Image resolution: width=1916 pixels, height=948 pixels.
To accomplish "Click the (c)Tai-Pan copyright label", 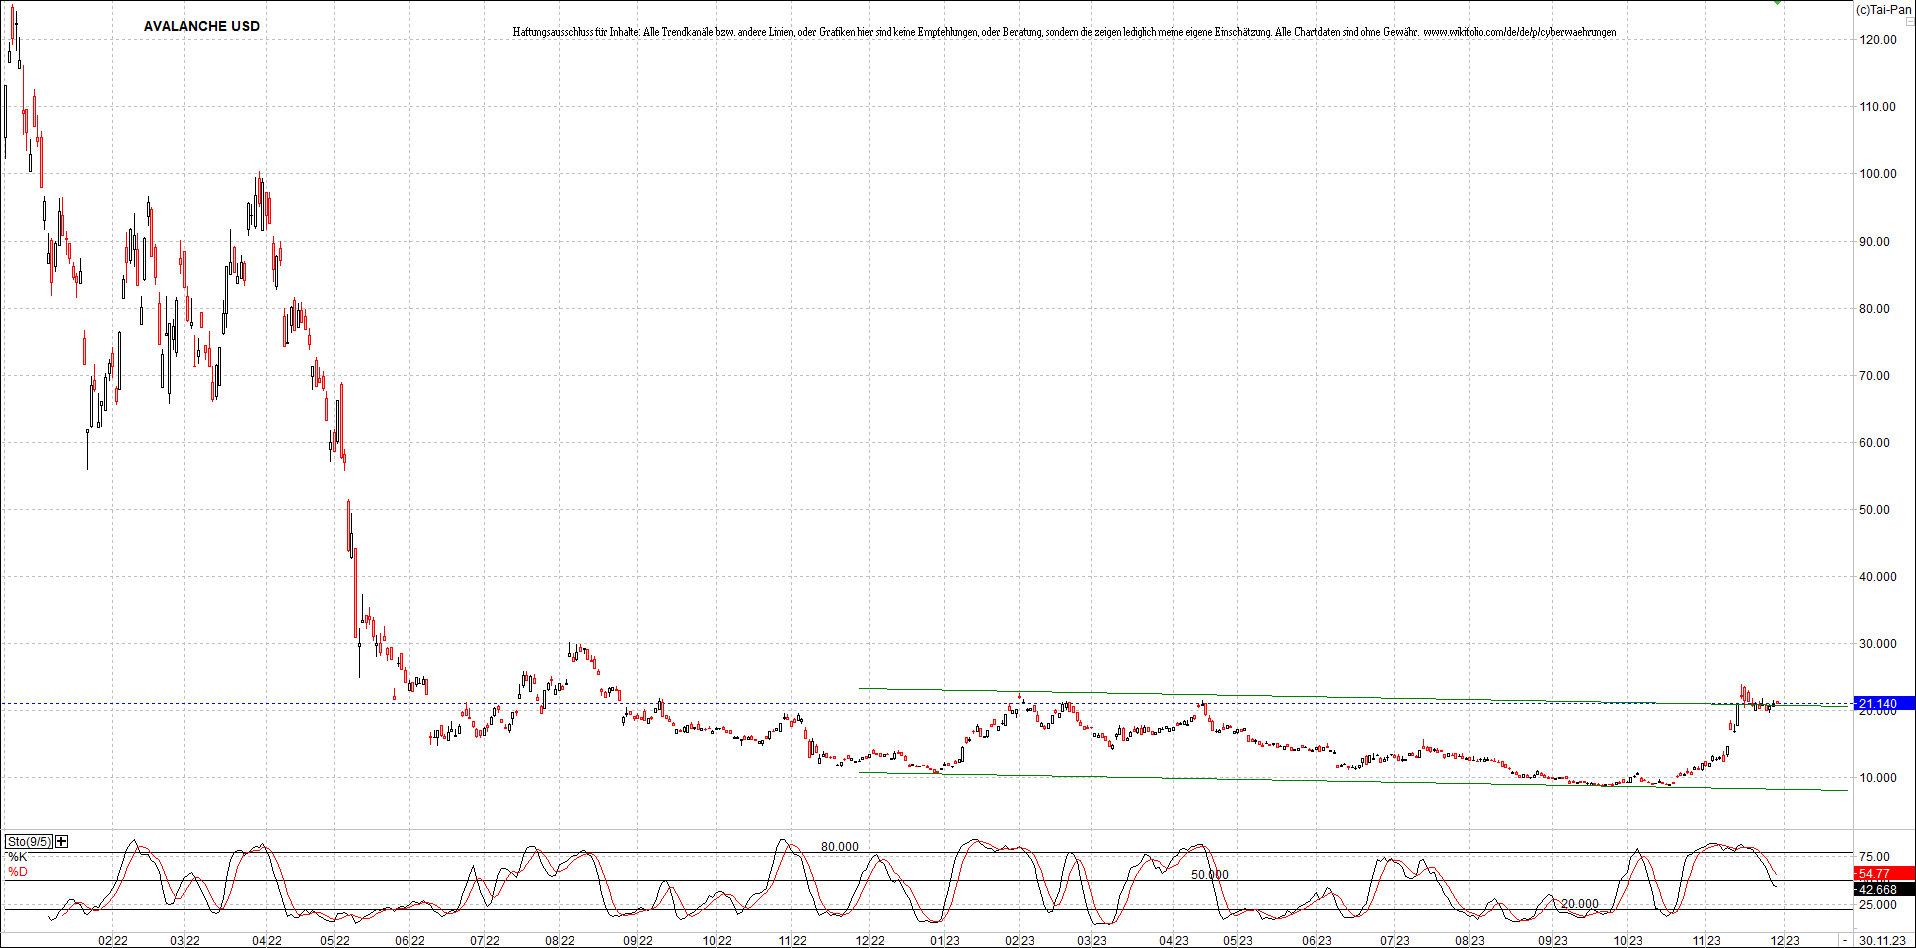I will coord(1883,10).
